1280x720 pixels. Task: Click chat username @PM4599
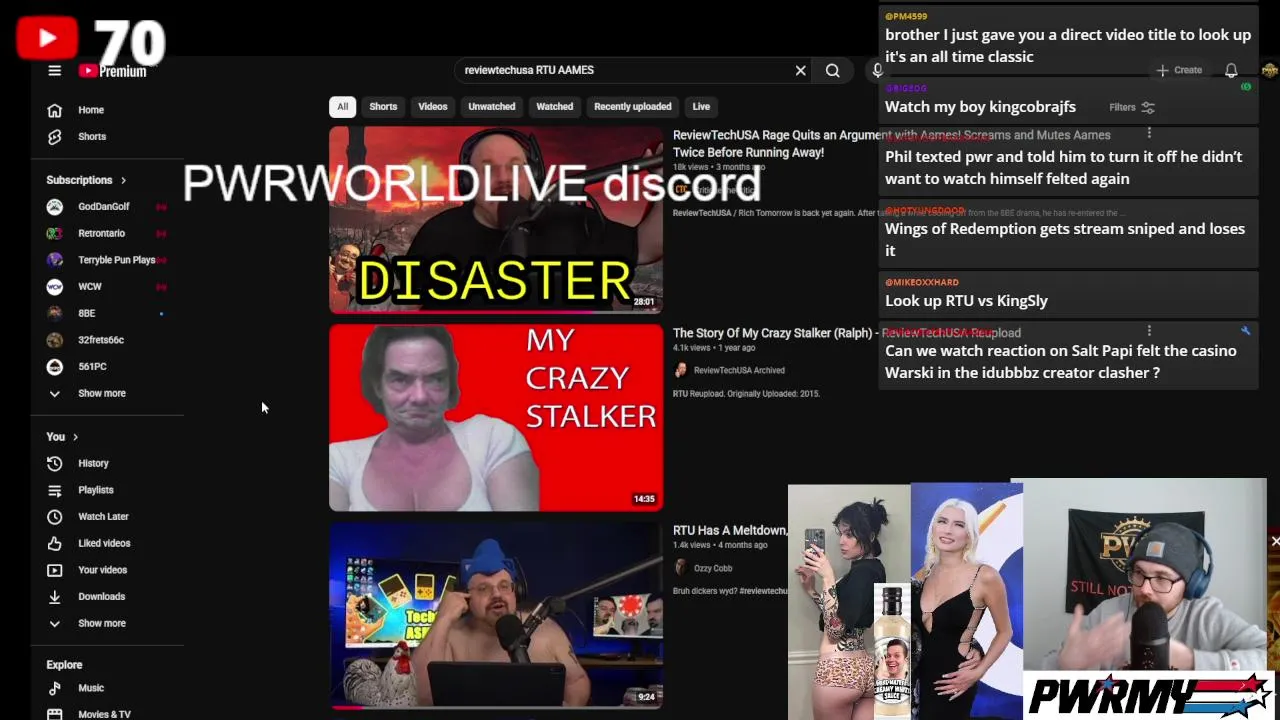(x=906, y=16)
